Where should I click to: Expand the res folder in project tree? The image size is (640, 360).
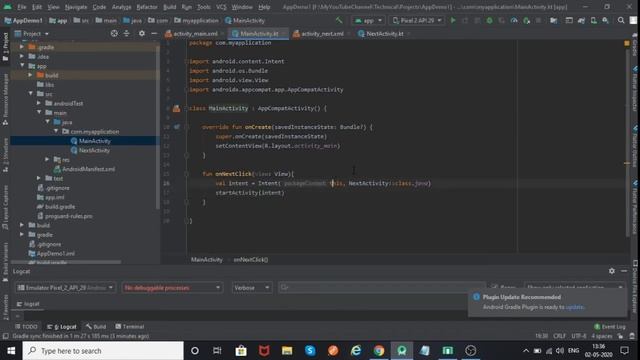coord(47,159)
